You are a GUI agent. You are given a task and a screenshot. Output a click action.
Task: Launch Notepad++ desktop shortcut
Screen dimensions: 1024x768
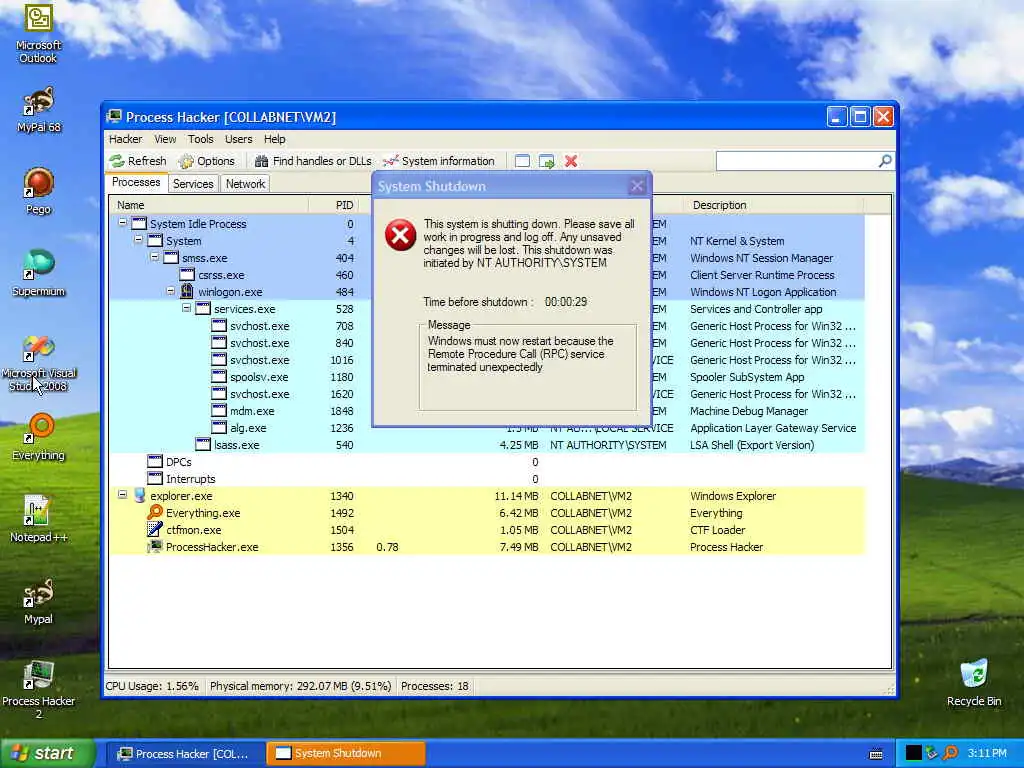39,519
